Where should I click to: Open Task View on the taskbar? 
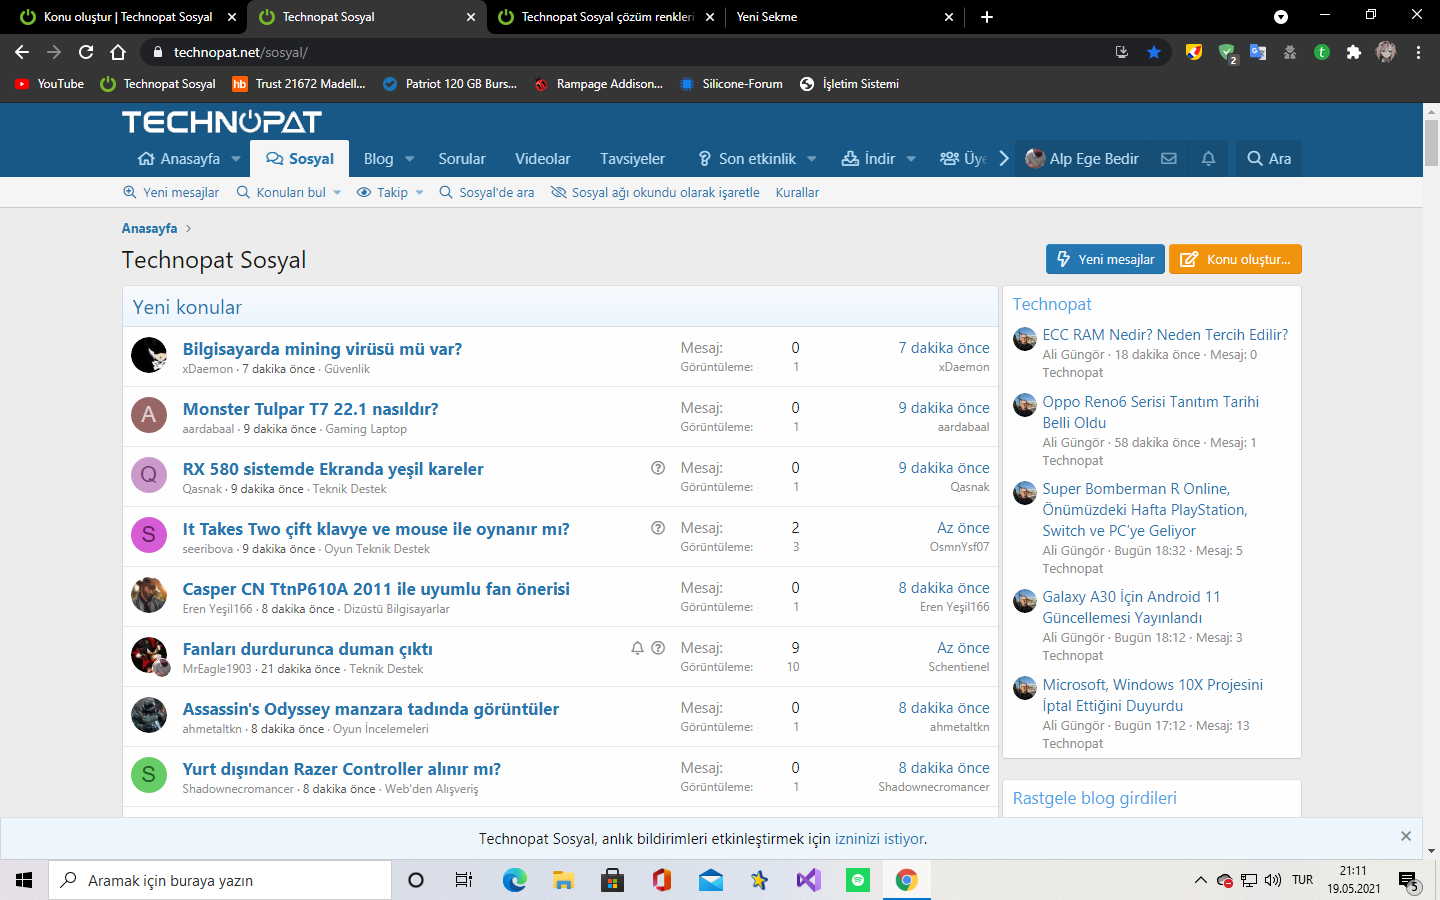click(x=464, y=880)
